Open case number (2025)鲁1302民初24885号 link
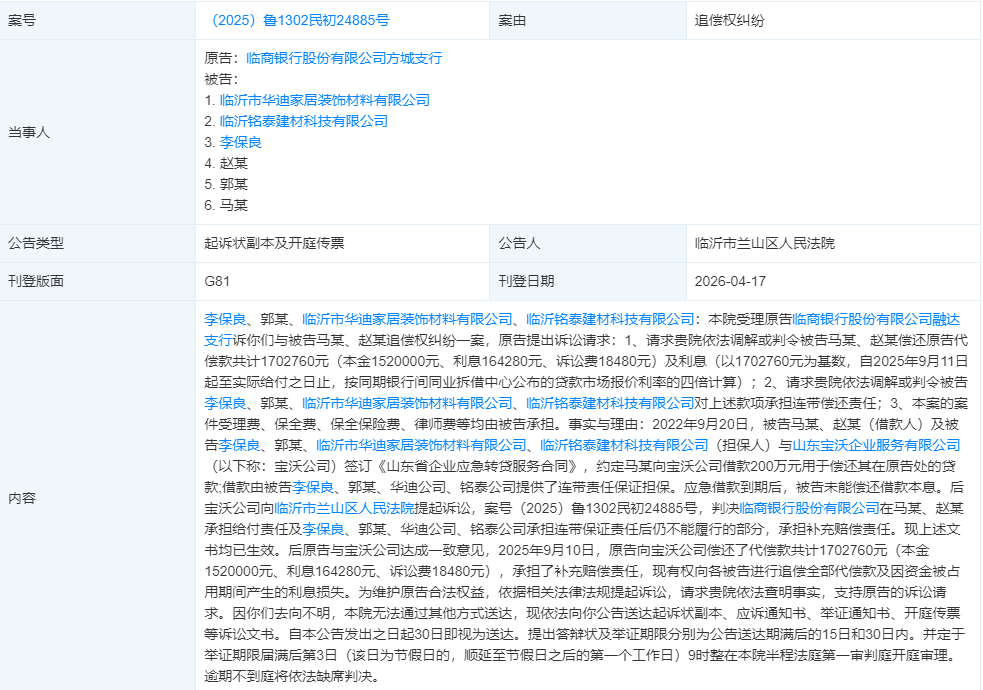 pos(297,20)
